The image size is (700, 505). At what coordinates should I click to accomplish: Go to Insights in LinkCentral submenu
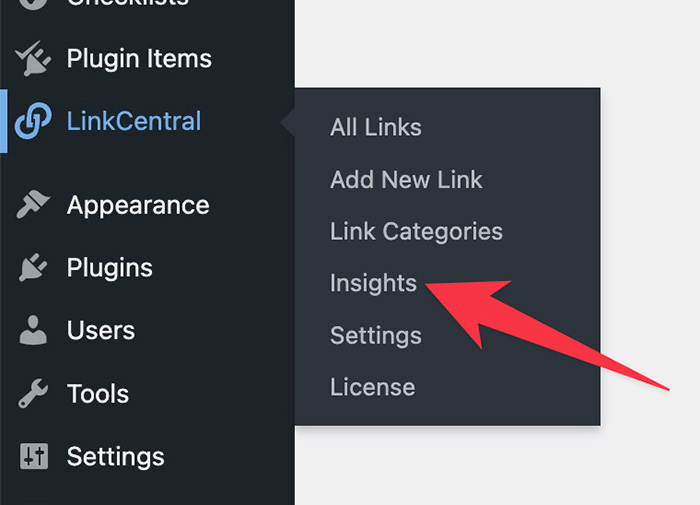pyautogui.click(x=373, y=284)
